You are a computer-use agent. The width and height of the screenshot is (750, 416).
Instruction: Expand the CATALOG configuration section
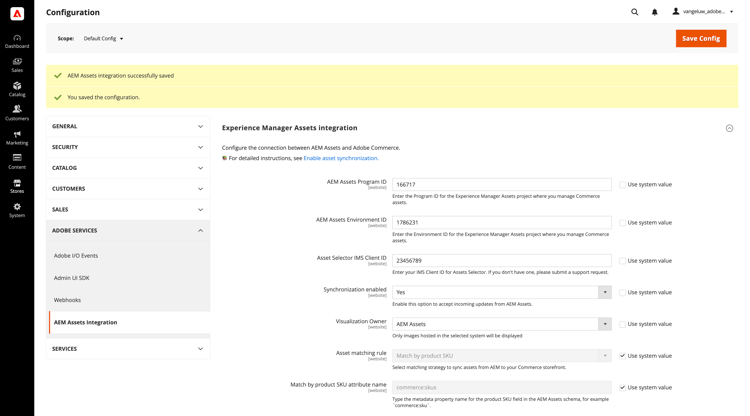(x=128, y=168)
